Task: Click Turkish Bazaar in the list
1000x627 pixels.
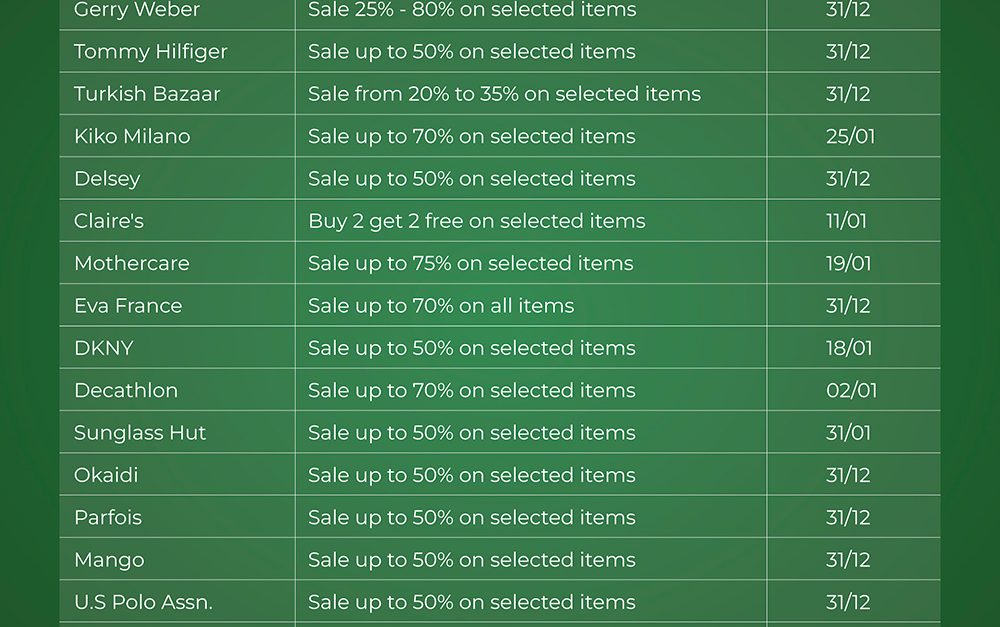Action: click(x=147, y=94)
